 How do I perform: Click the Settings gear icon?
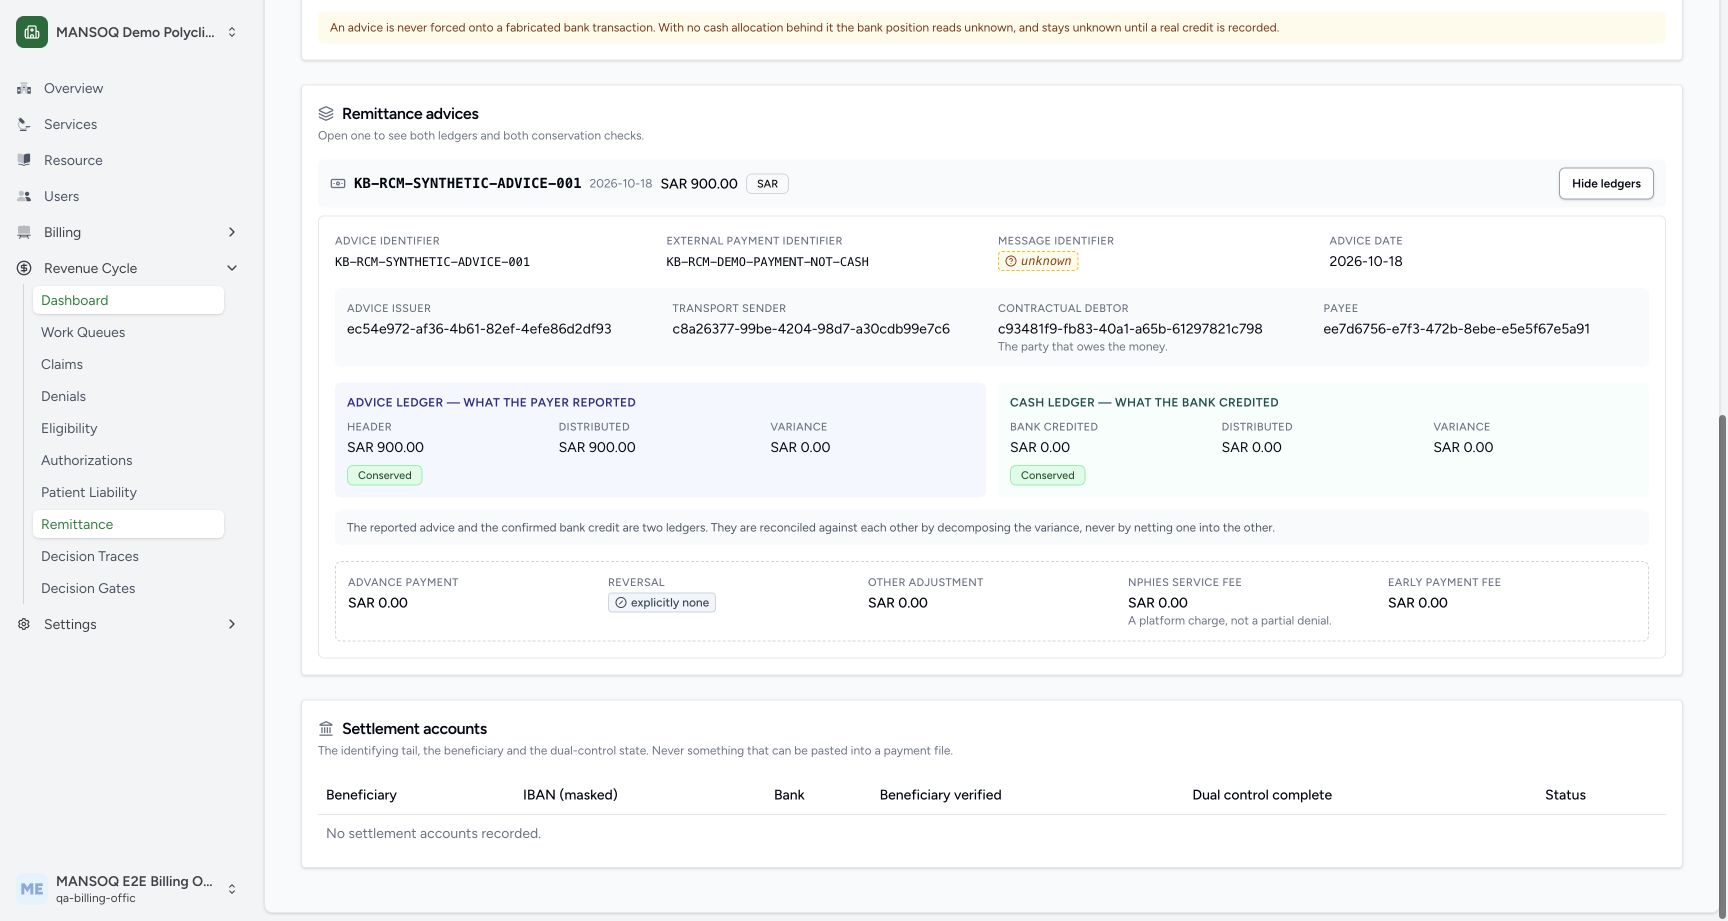[24, 624]
